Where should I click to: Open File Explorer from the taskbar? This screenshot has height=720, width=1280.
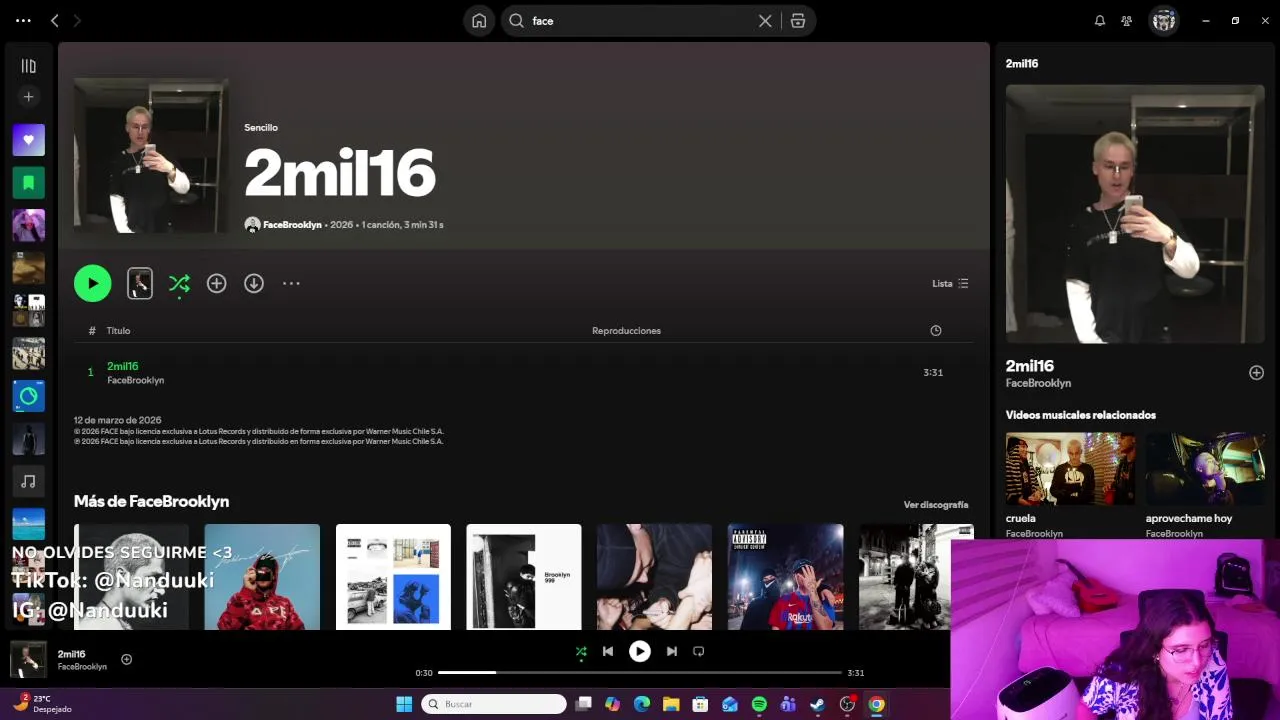[x=671, y=704]
